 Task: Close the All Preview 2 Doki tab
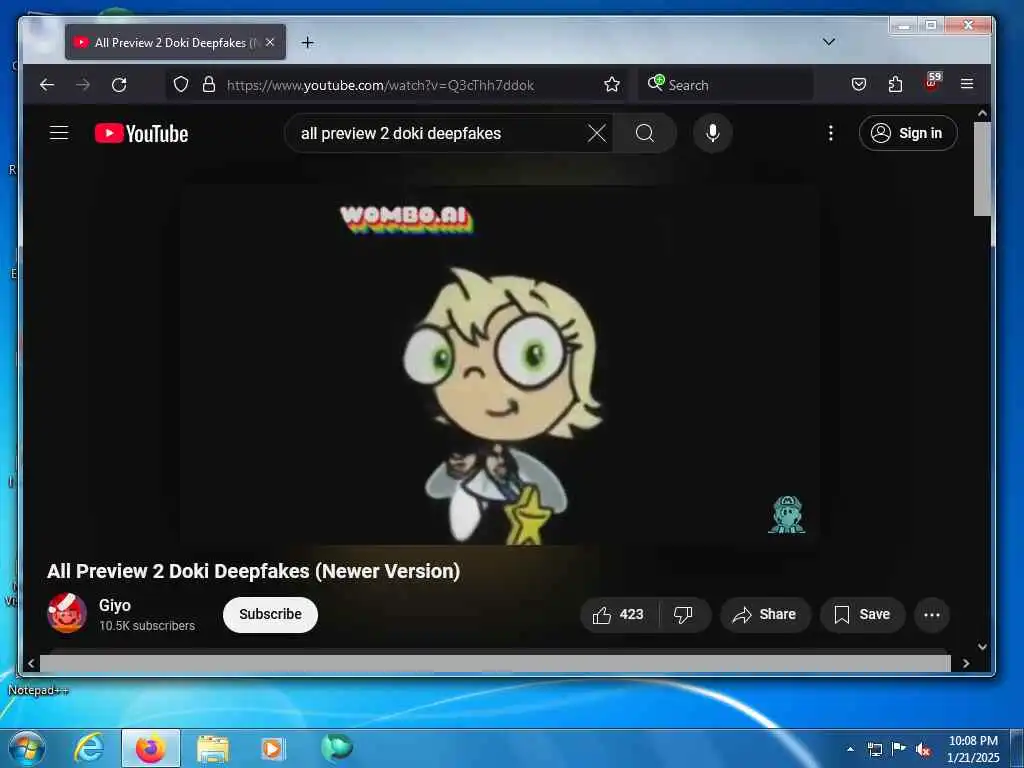point(270,42)
